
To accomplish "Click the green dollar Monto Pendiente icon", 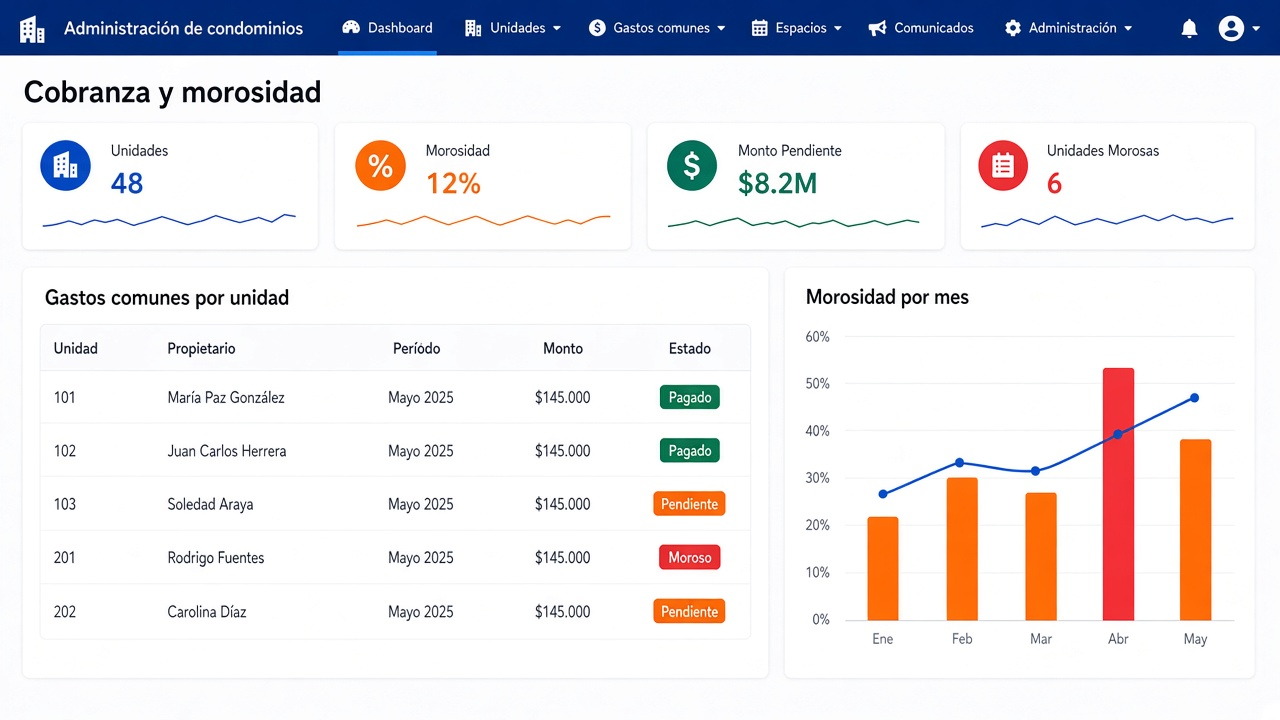I will point(692,165).
